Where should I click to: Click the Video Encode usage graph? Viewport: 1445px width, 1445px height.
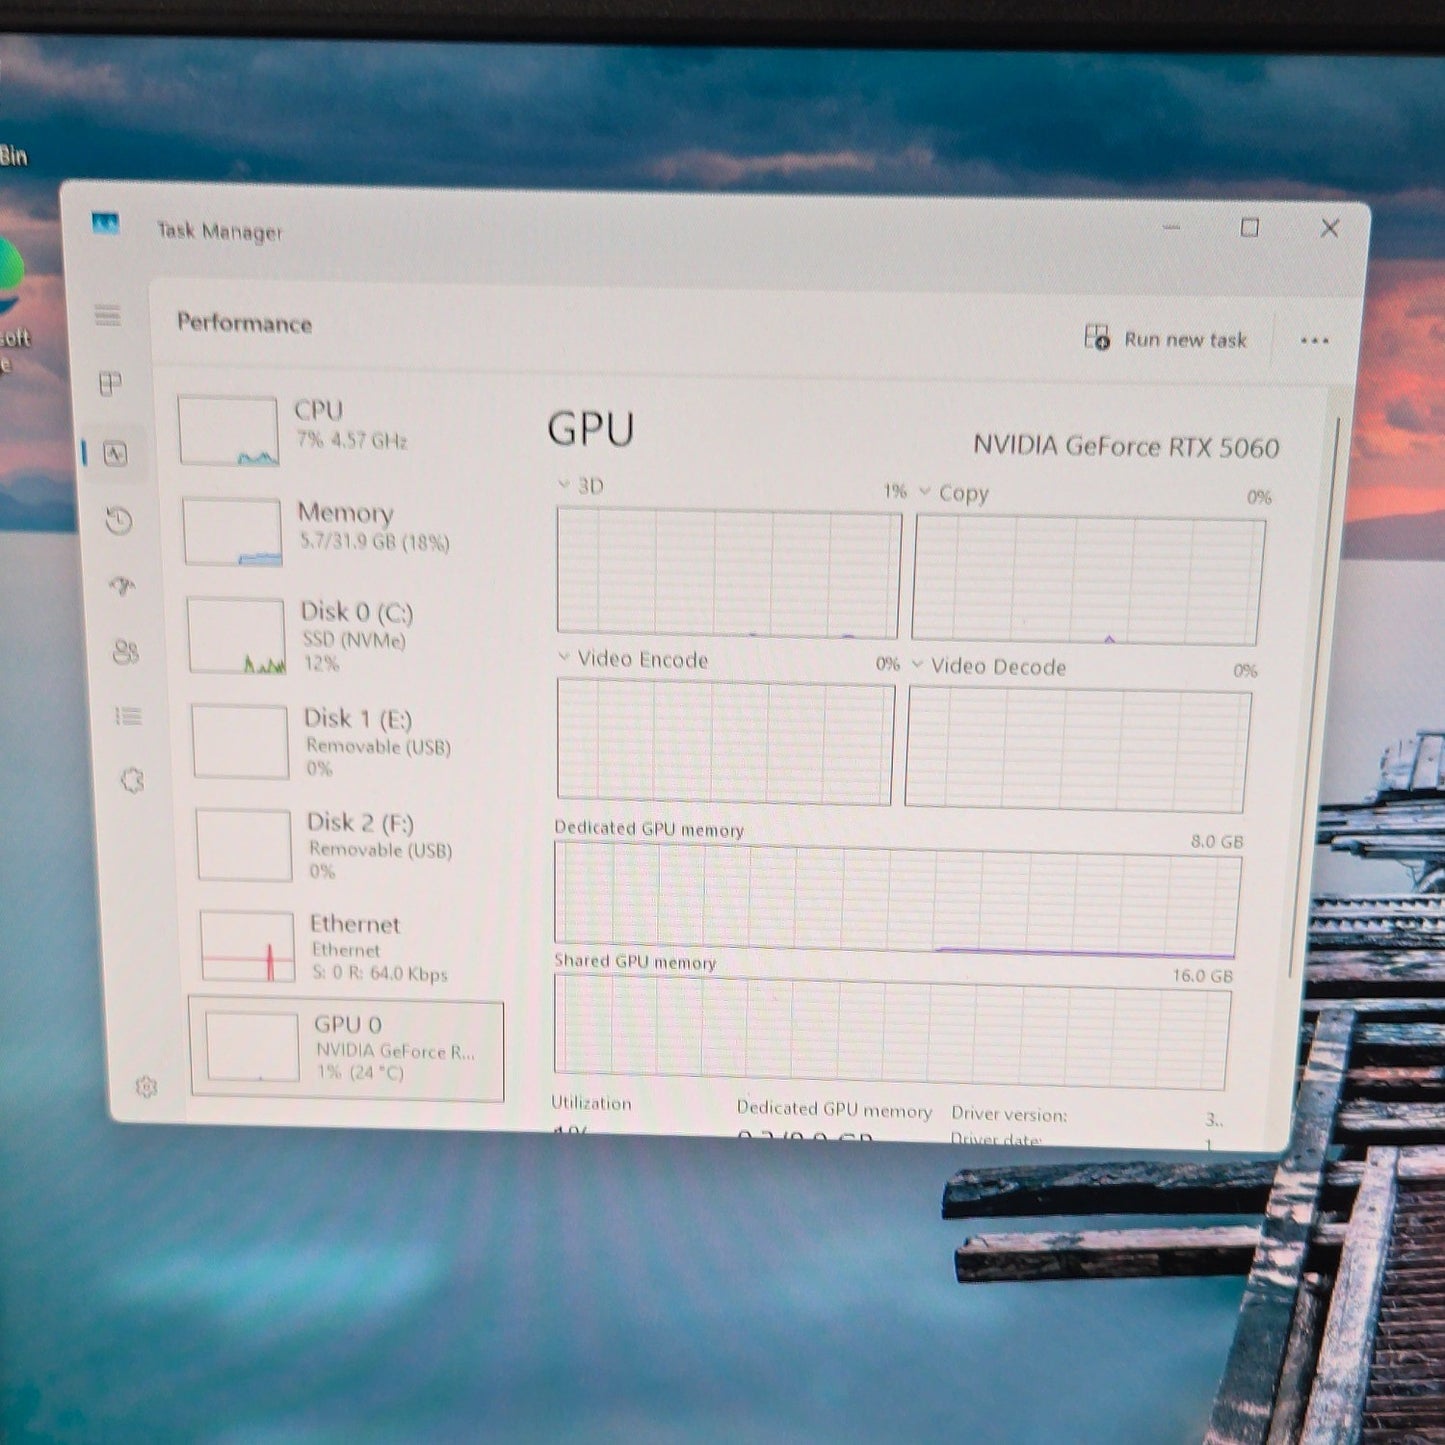[725, 742]
